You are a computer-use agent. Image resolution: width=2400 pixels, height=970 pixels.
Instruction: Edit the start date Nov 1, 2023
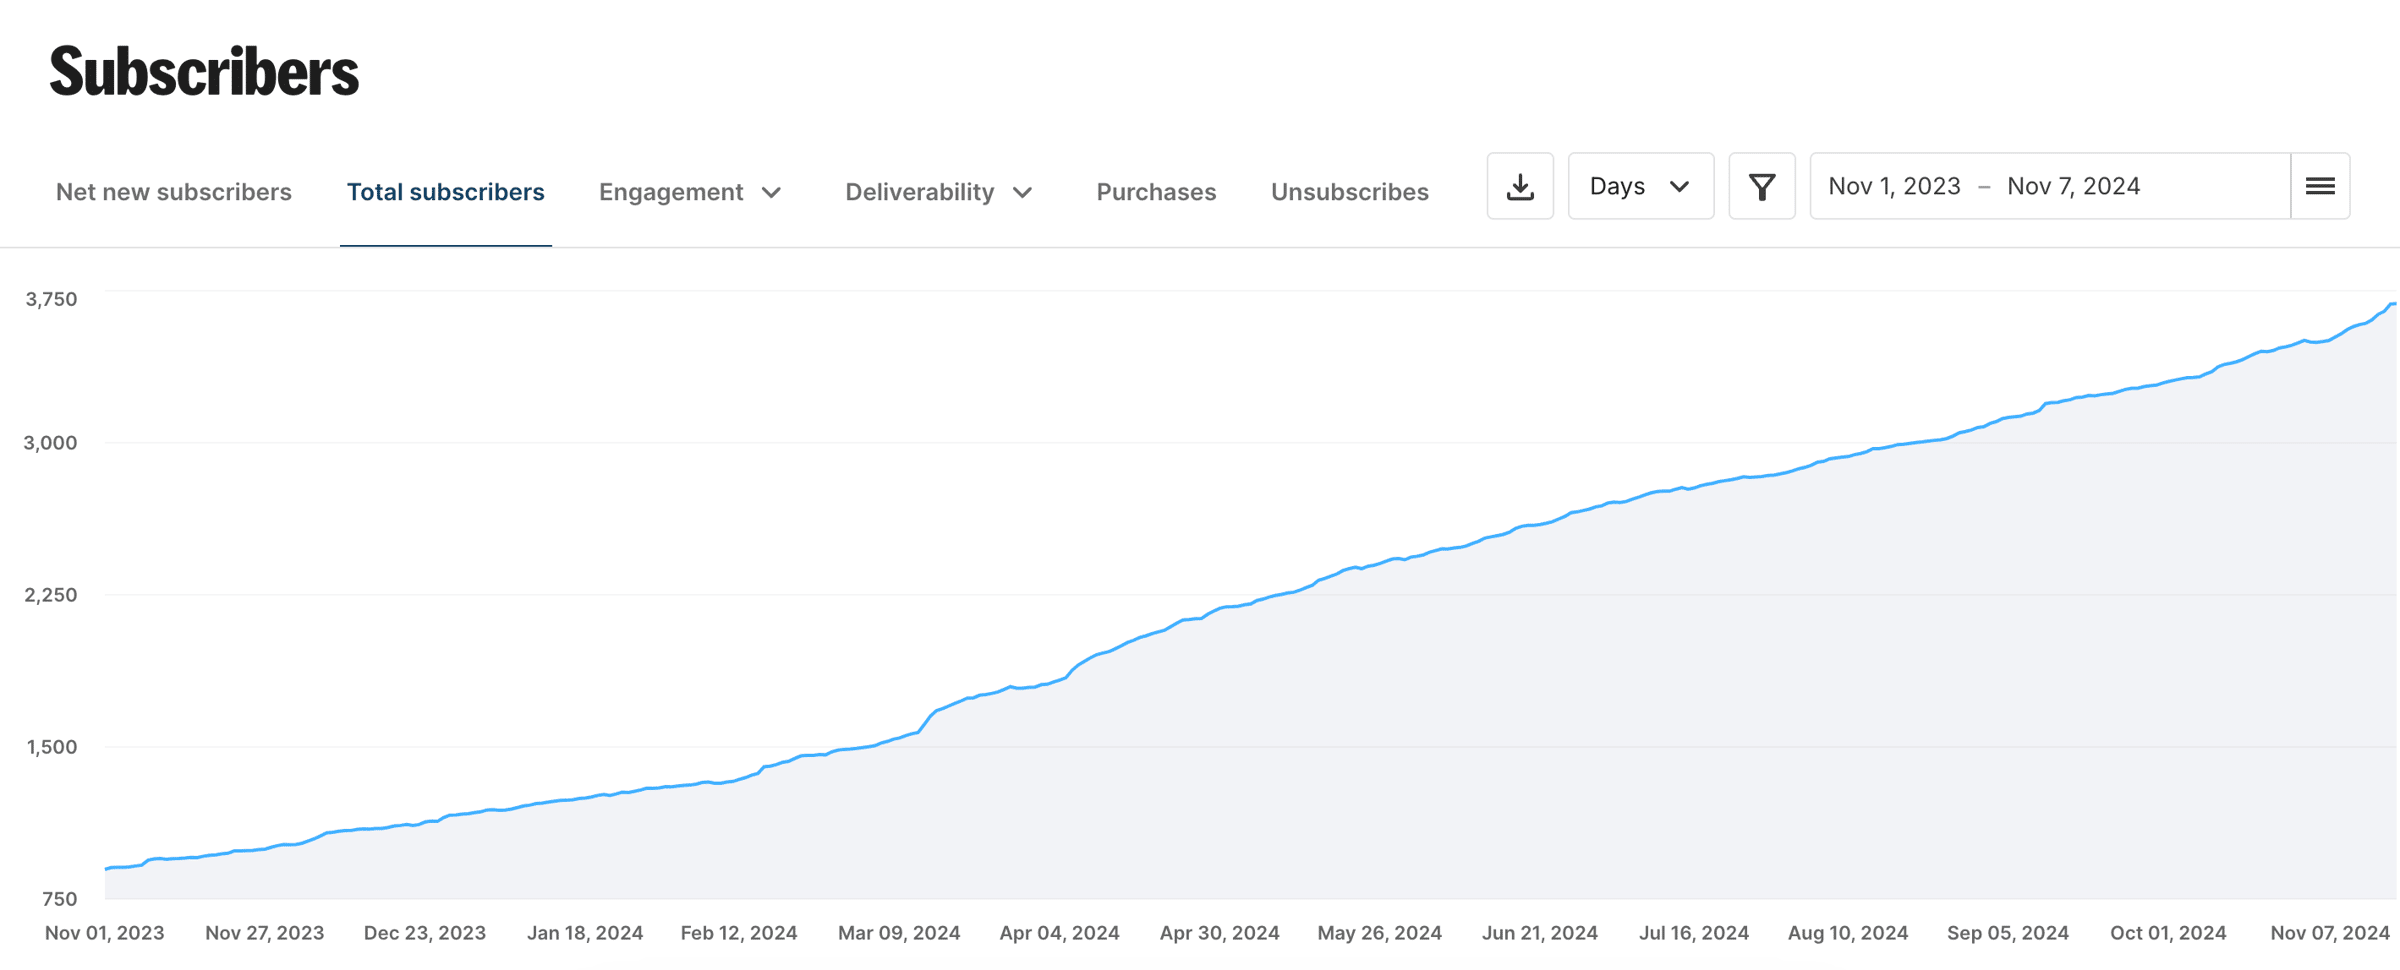tap(1894, 186)
